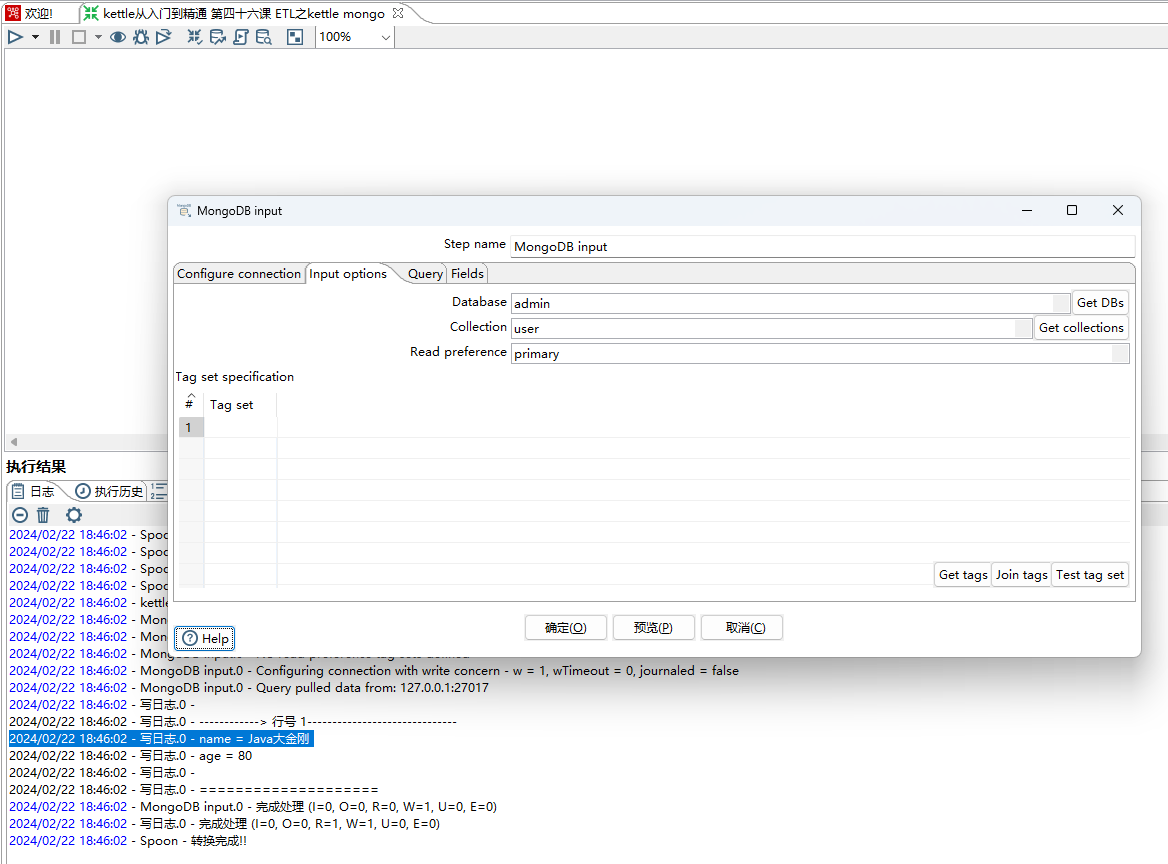The width and height of the screenshot is (1168, 864).
Task: Verify the transformation with the check icon
Action: click(194, 37)
